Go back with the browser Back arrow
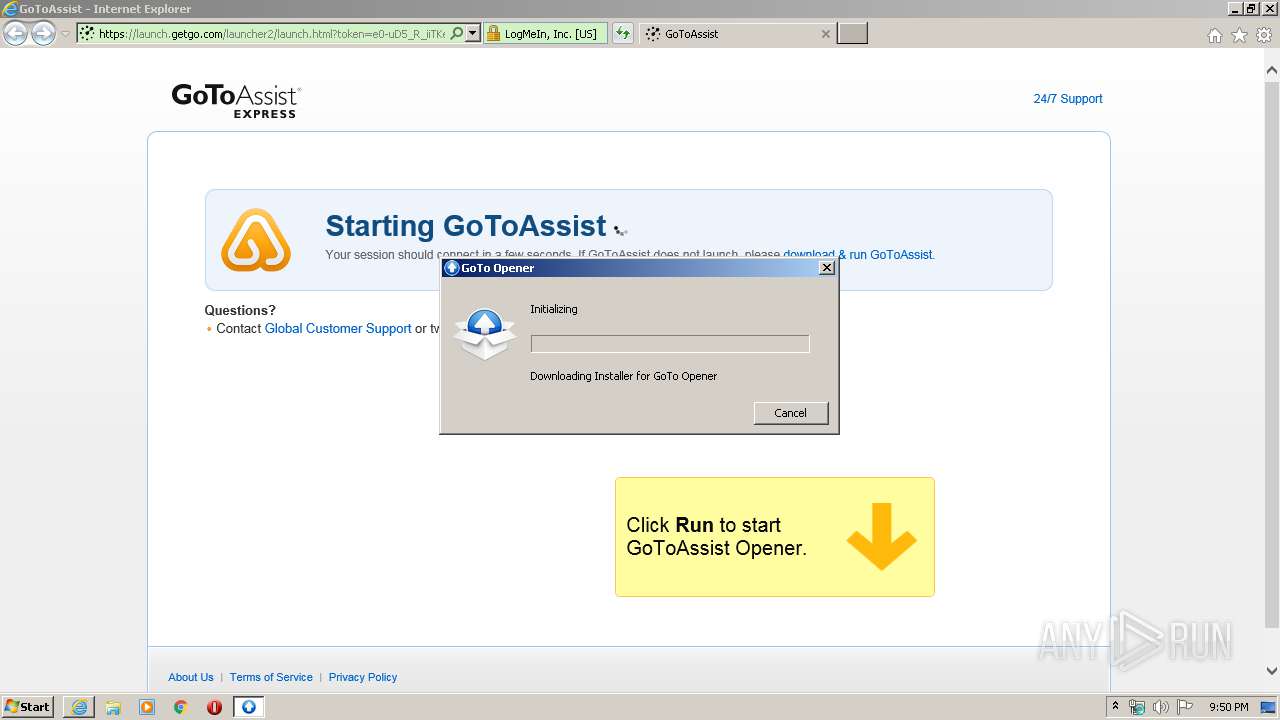 click(15, 34)
